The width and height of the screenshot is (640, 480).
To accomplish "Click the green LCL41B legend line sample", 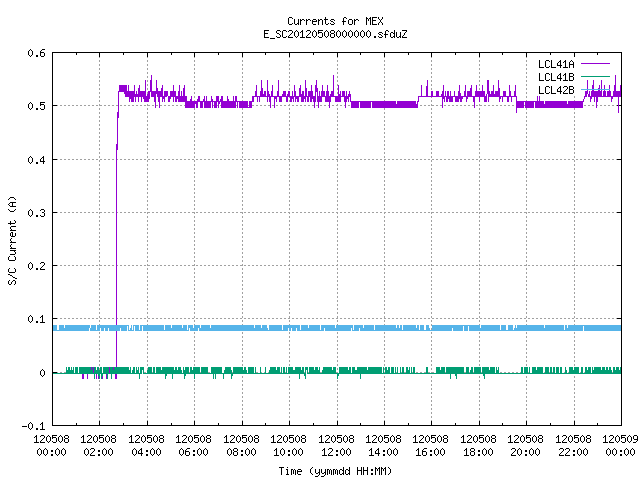I will (x=595, y=77).
